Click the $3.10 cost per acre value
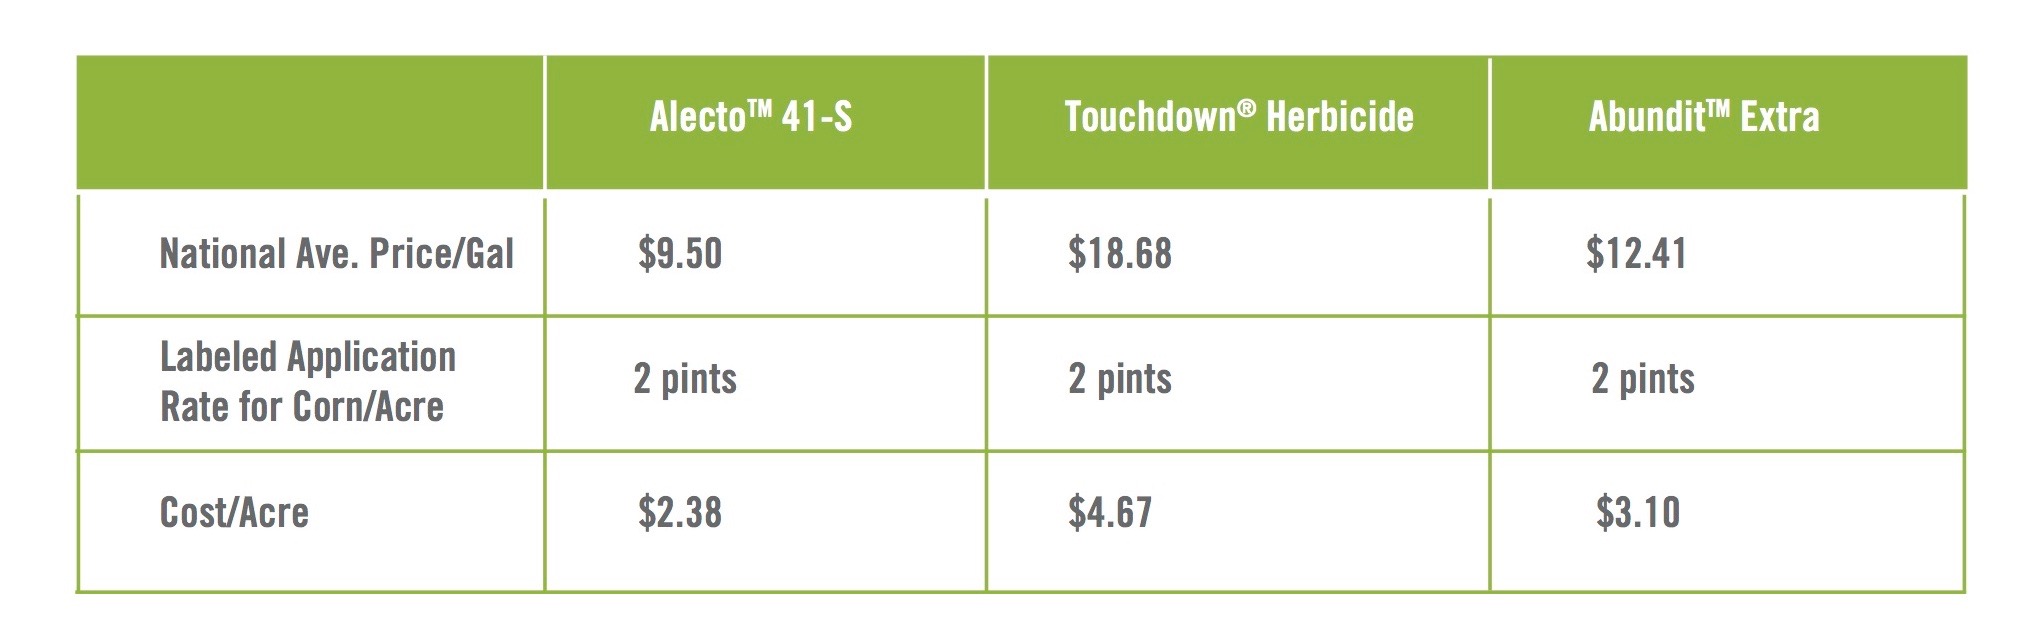This screenshot has height=629, width=2018. click(1638, 512)
